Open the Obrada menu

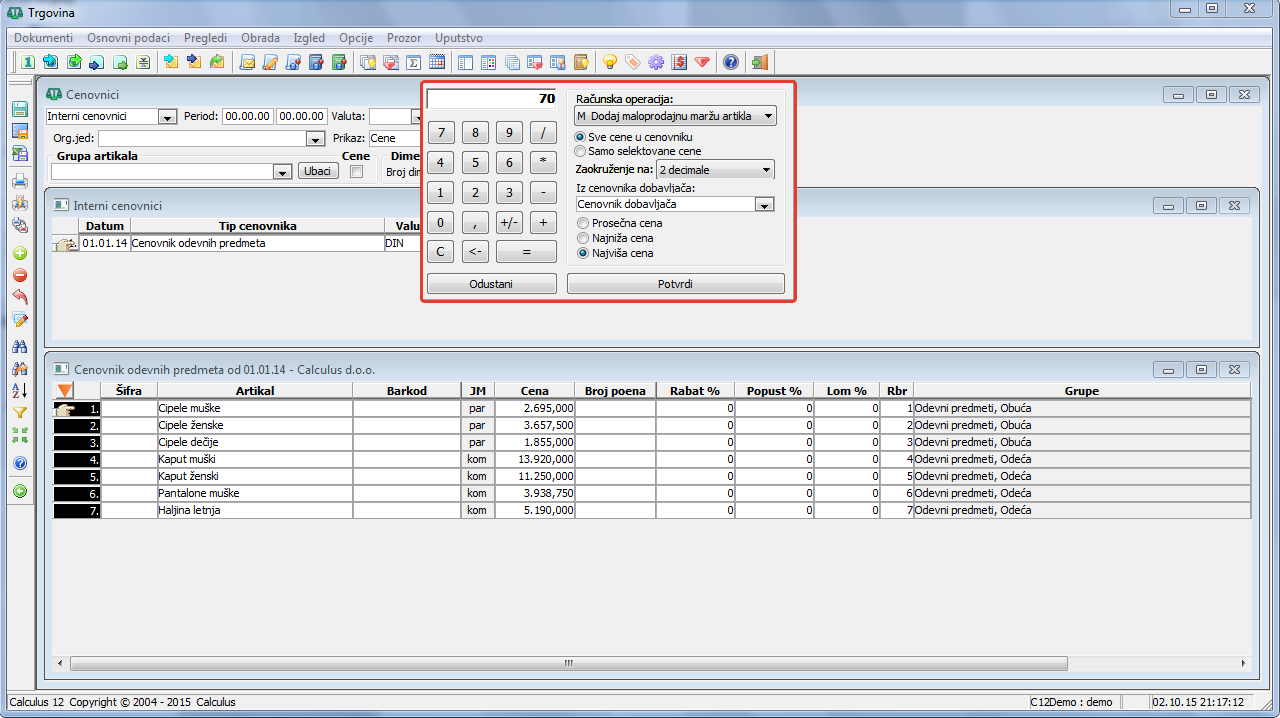click(x=260, y=37)
